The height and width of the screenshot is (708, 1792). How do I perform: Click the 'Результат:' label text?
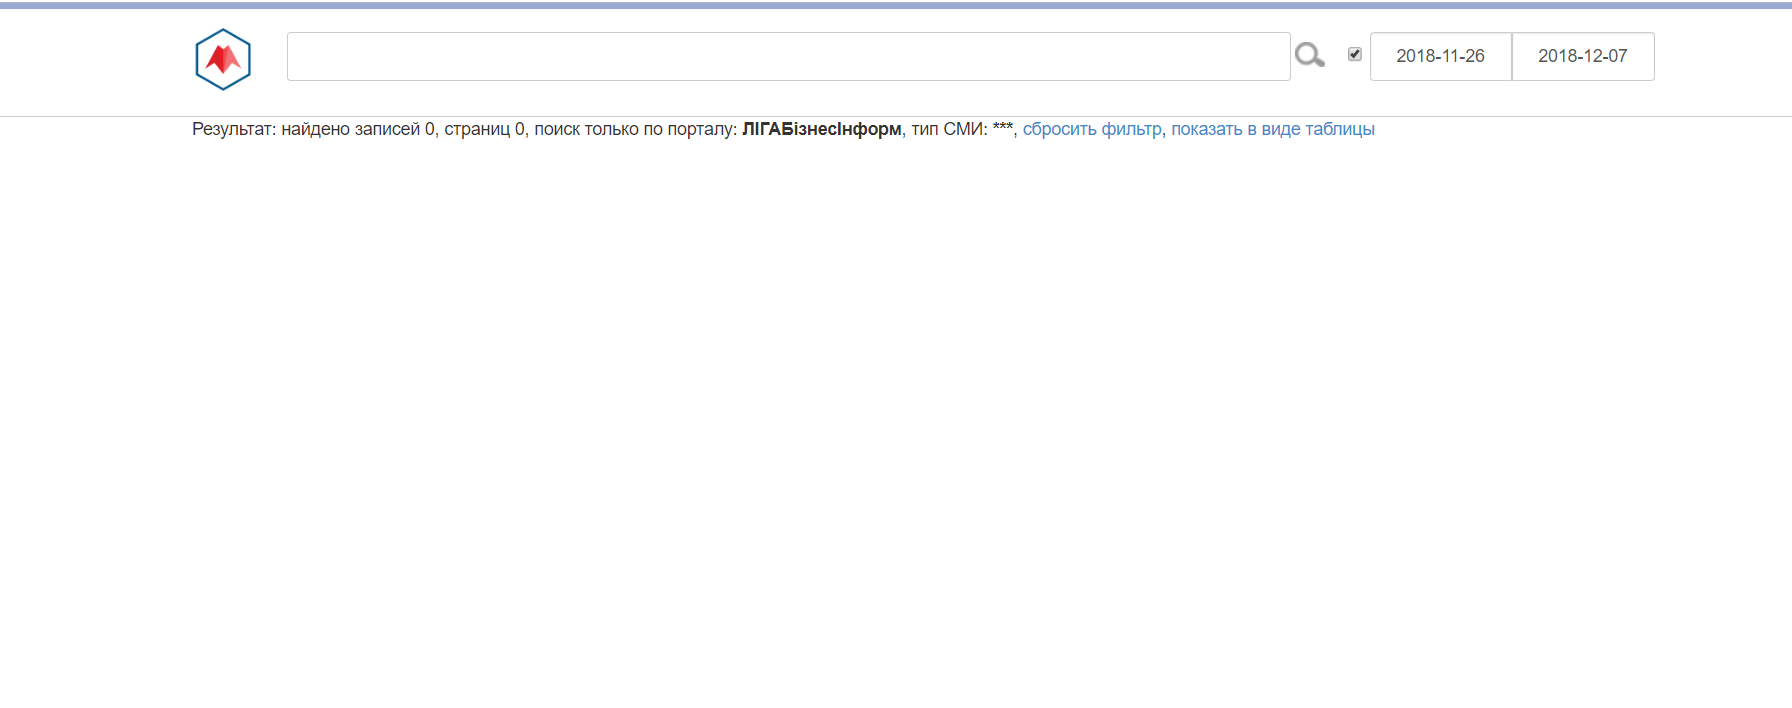[x=234, y=129]
